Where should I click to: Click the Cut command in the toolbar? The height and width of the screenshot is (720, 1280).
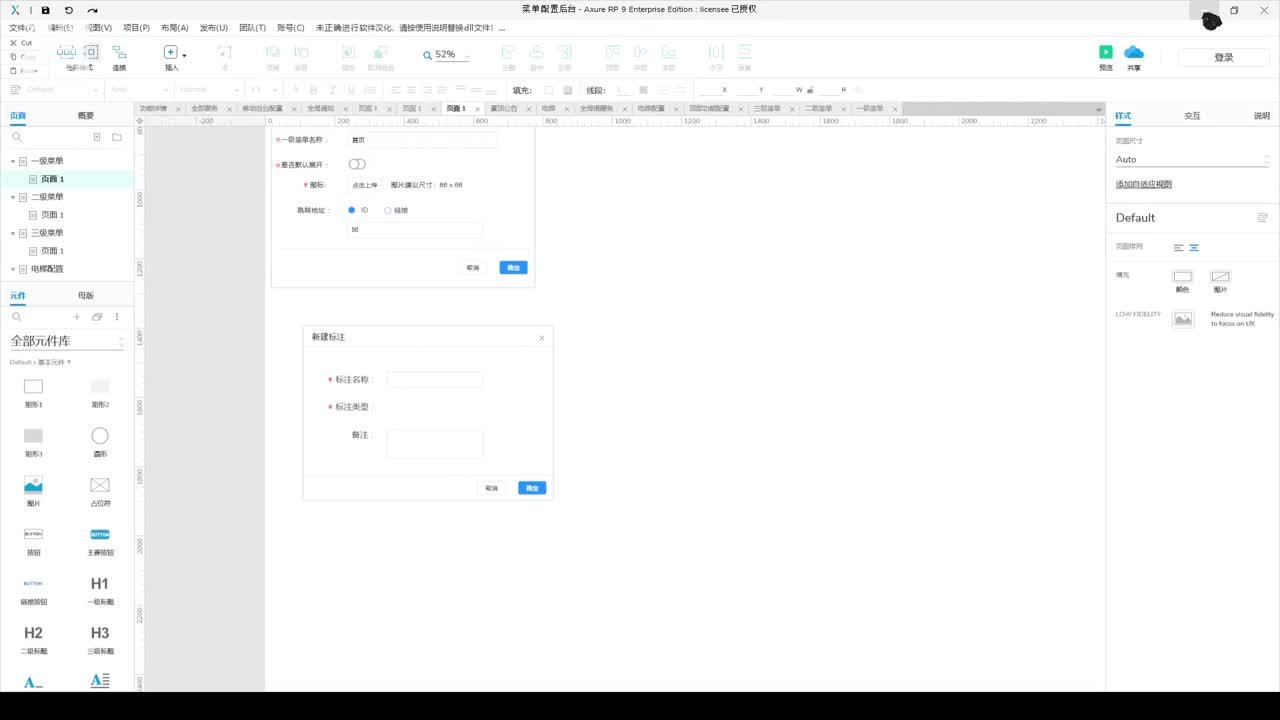coord(21,43)
